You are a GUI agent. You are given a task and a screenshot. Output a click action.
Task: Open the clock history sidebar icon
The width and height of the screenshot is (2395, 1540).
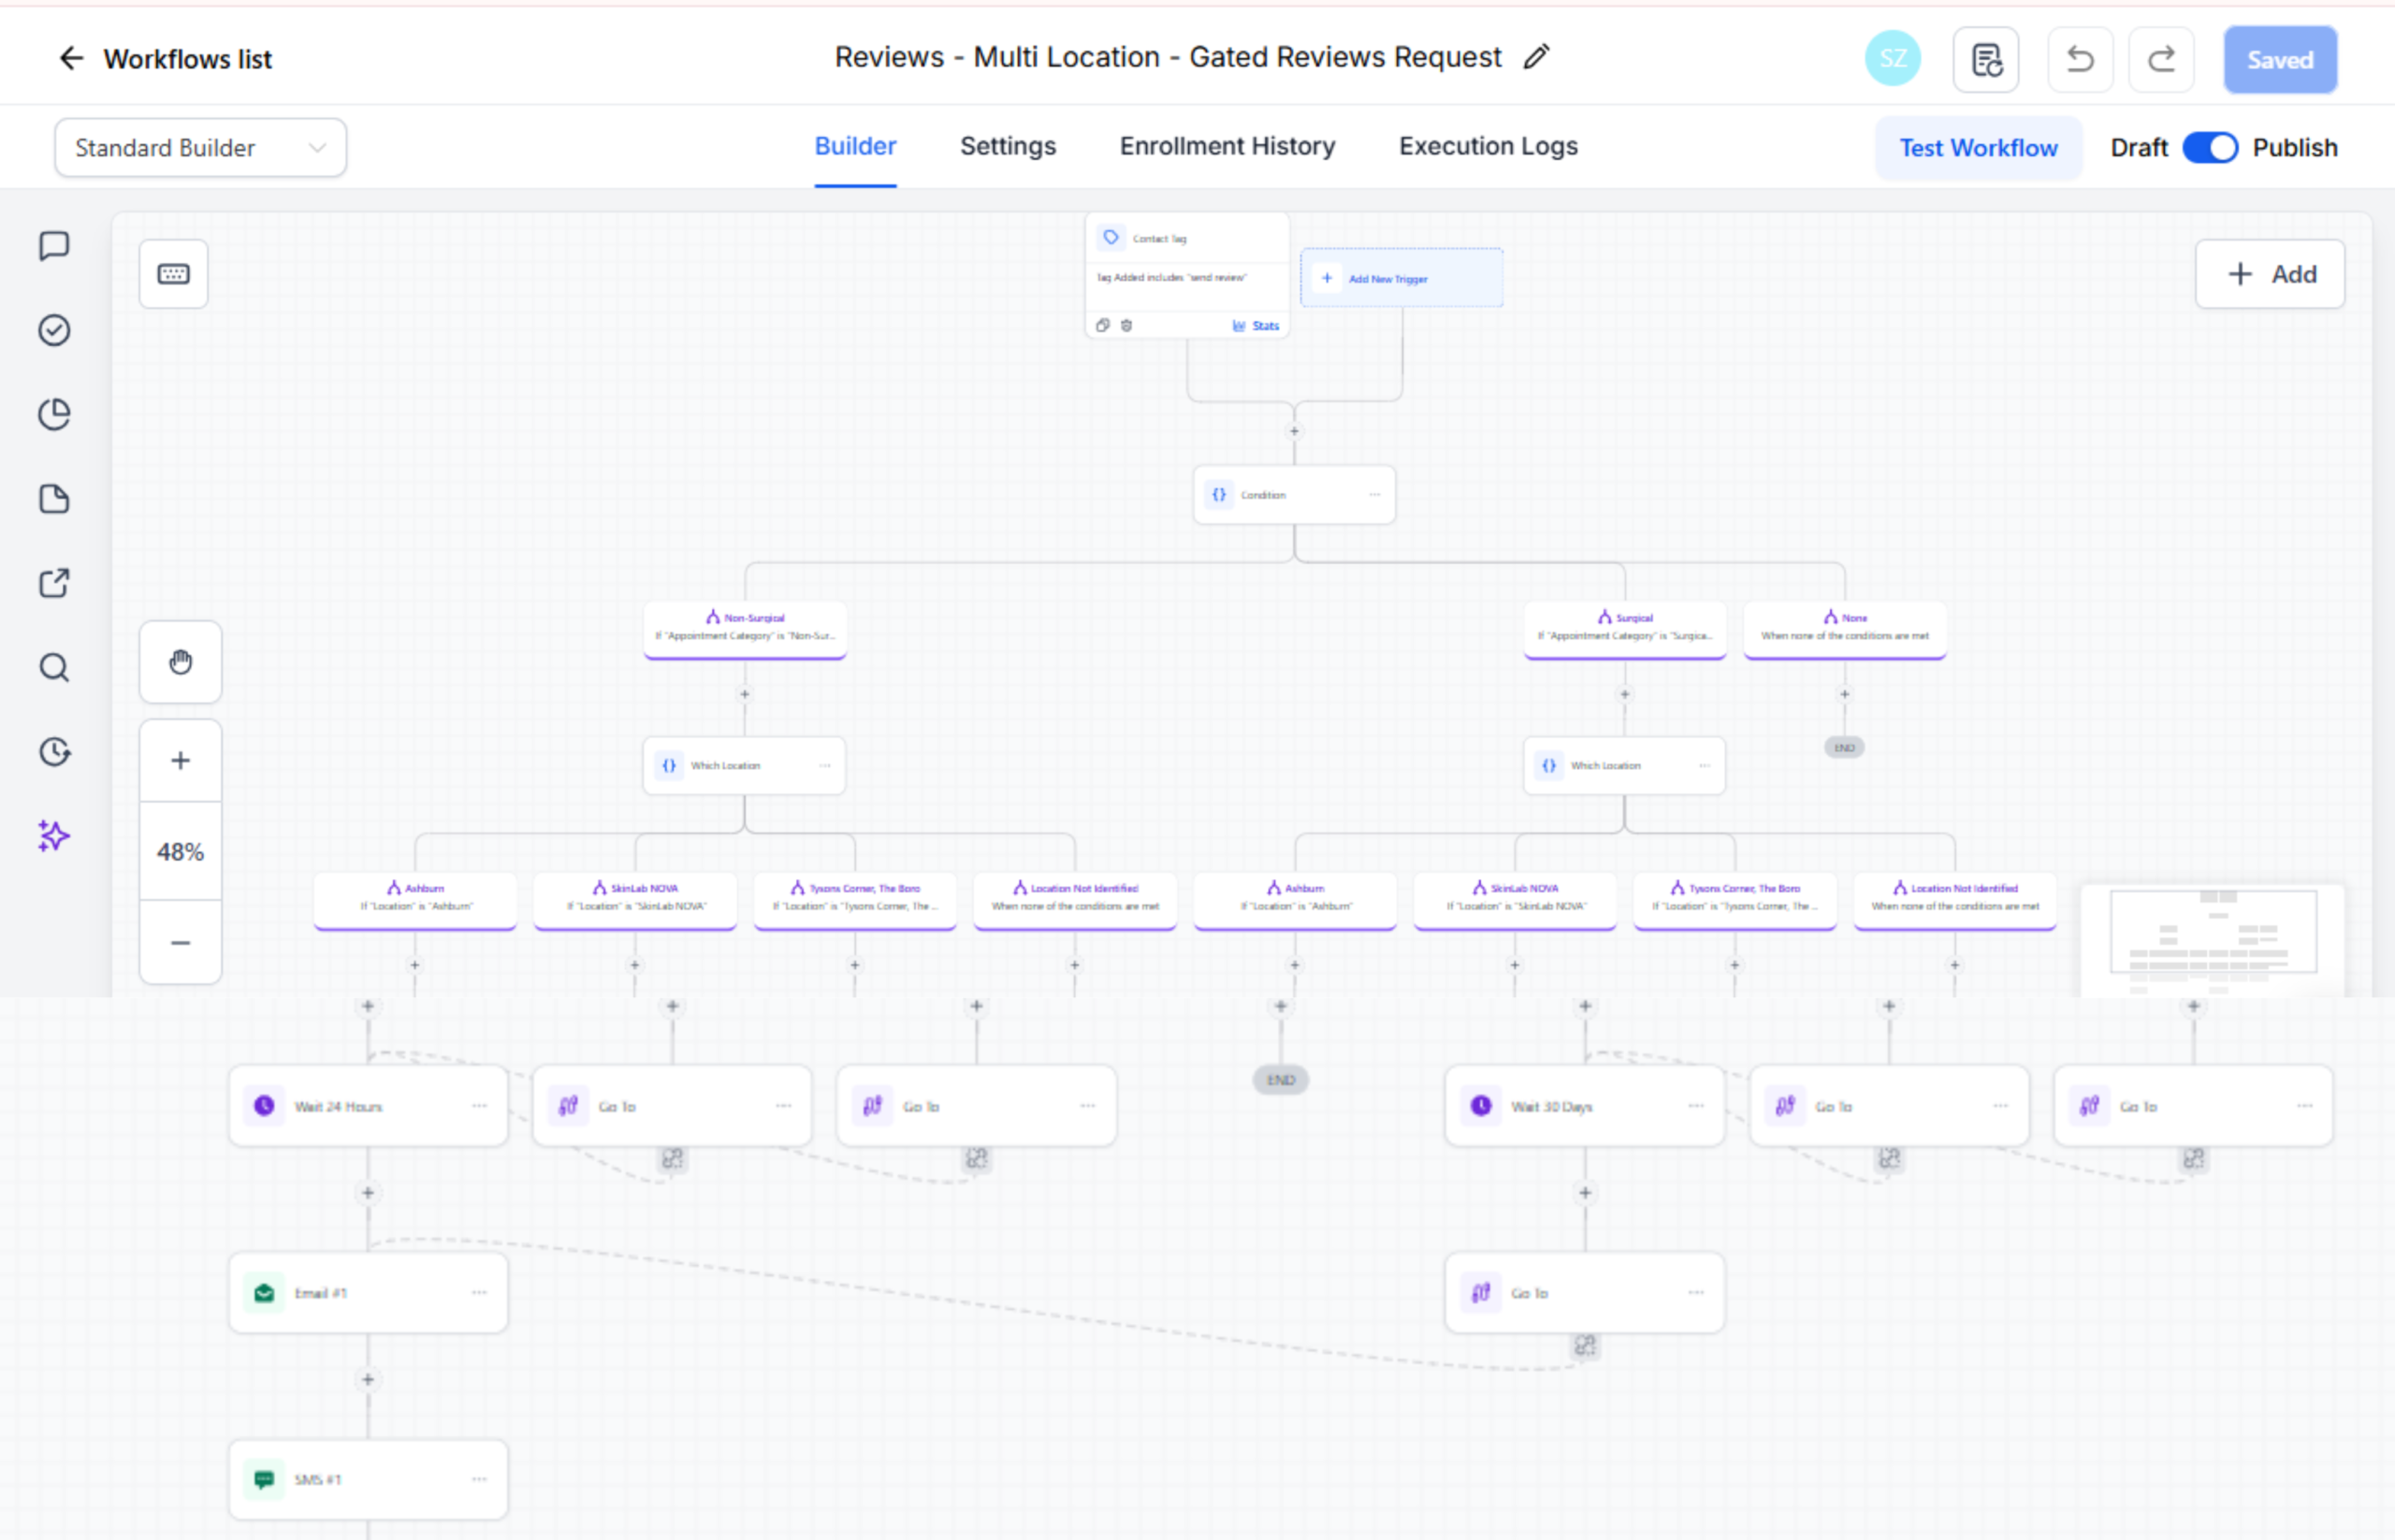coord(54,751)
